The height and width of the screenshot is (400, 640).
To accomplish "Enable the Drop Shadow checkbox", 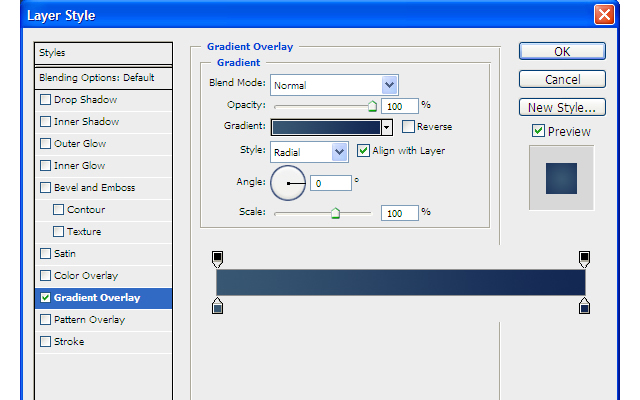I will tap(44, 100).
